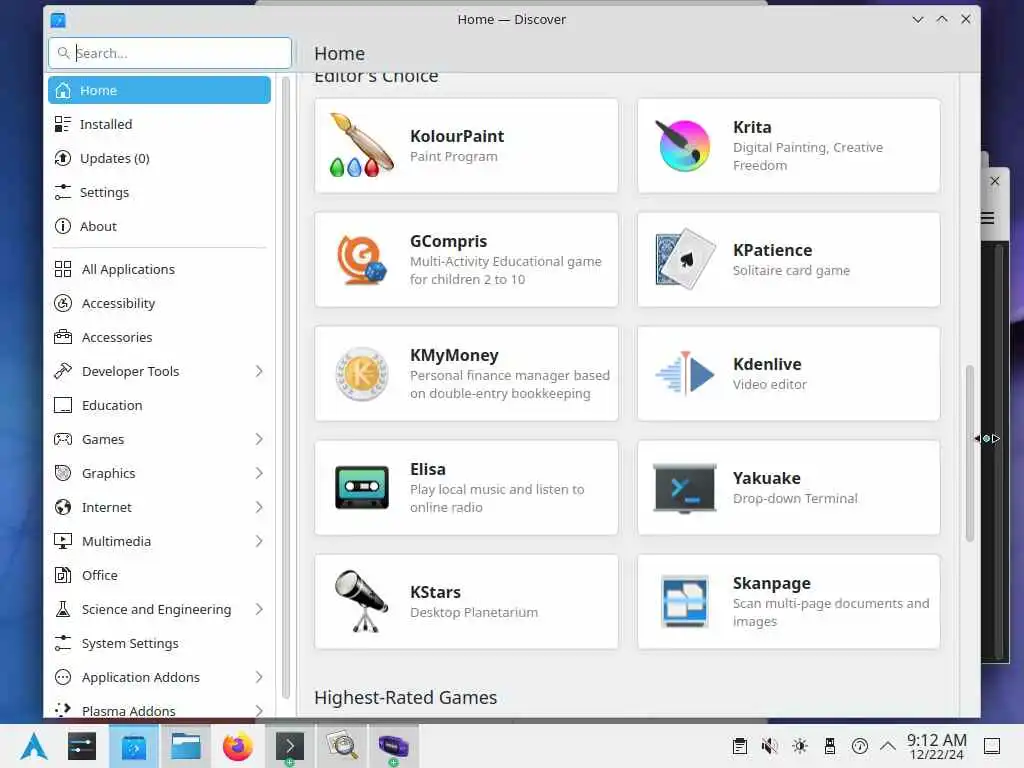Viewport: 1024px width, 768px height.
Task: Open the KStars telescope icon
Action: 361,601
